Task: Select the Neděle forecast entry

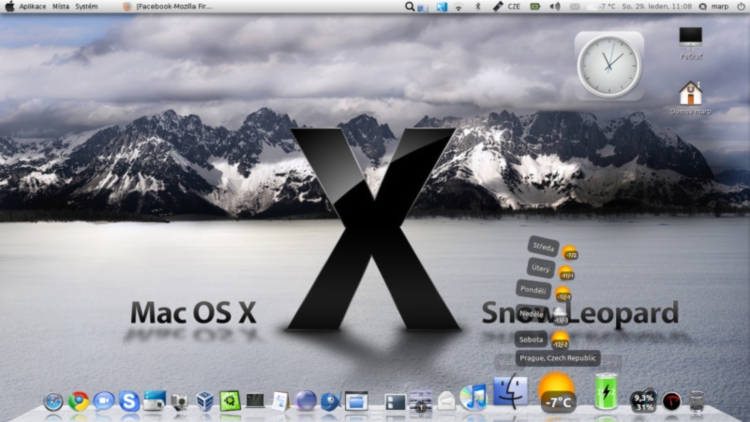Action: [x=531, y=314]
